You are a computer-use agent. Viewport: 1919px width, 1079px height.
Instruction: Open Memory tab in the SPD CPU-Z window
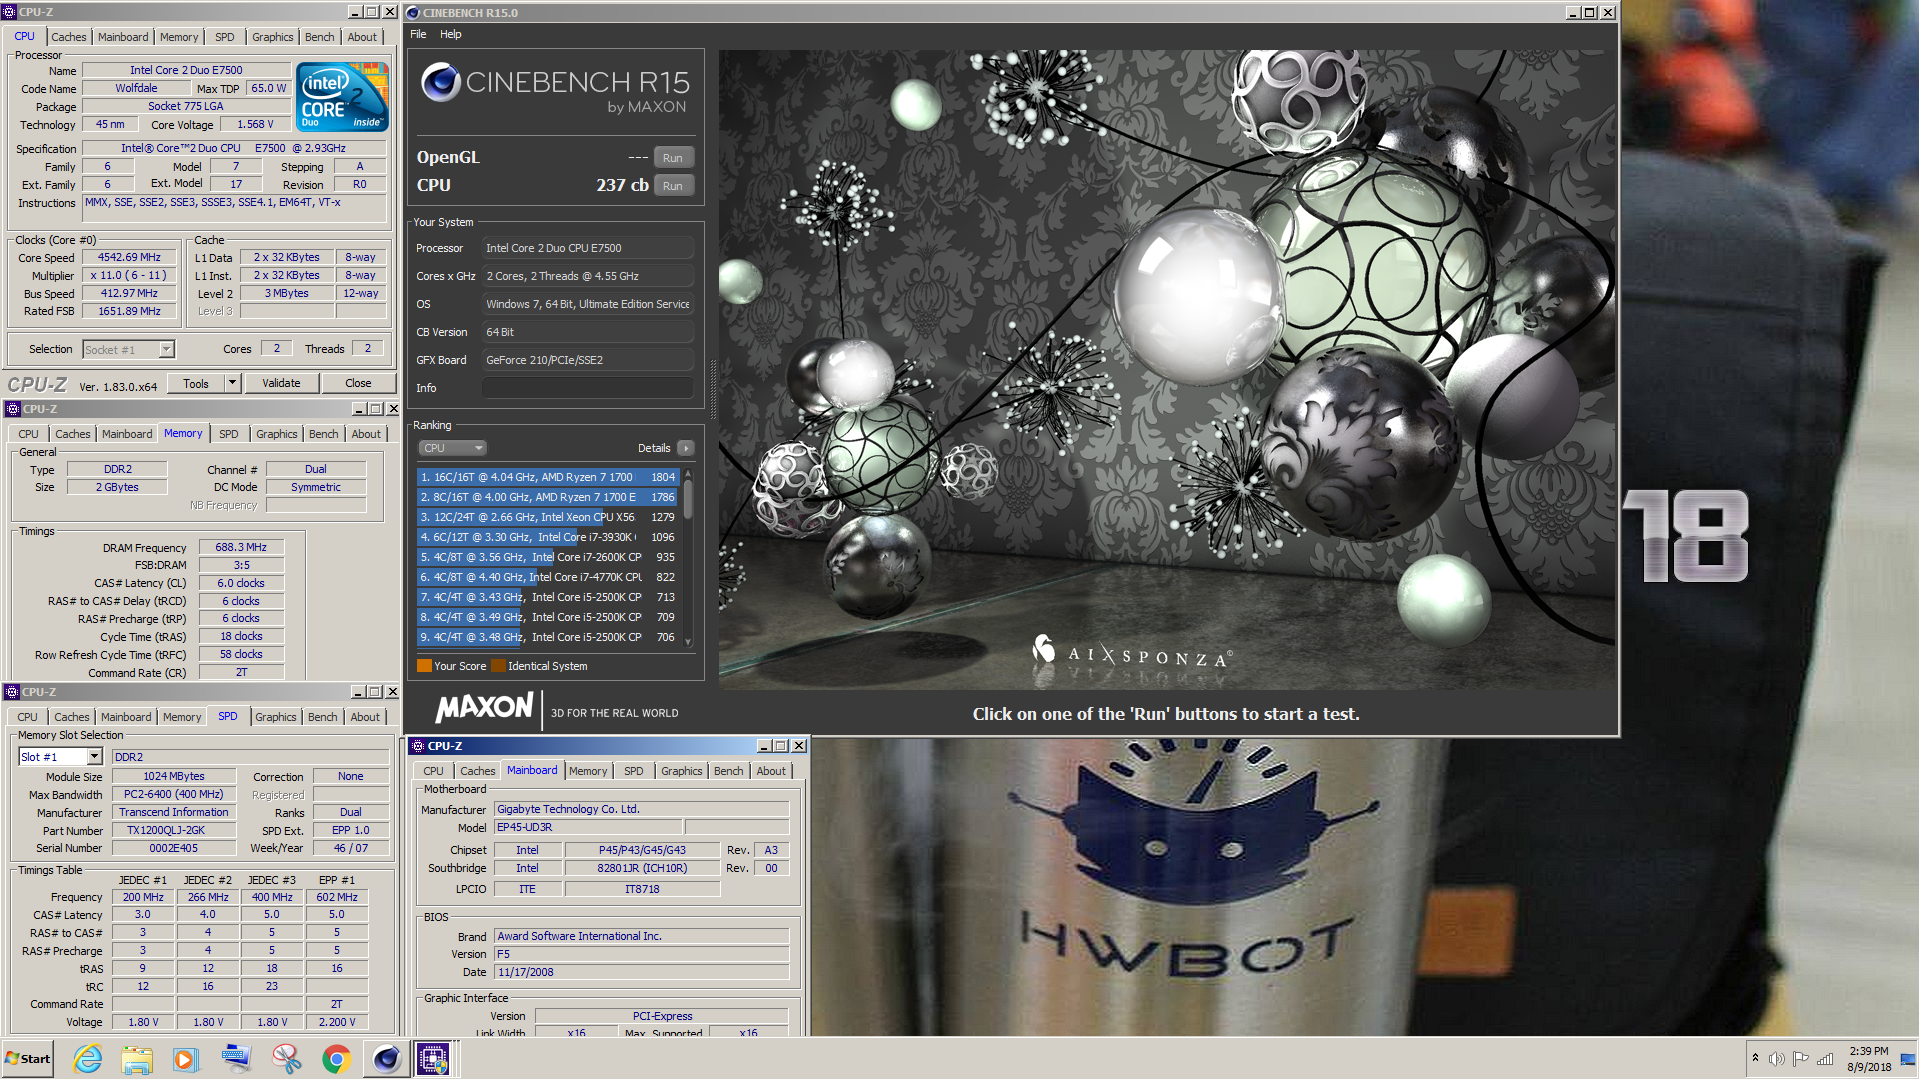182,717
